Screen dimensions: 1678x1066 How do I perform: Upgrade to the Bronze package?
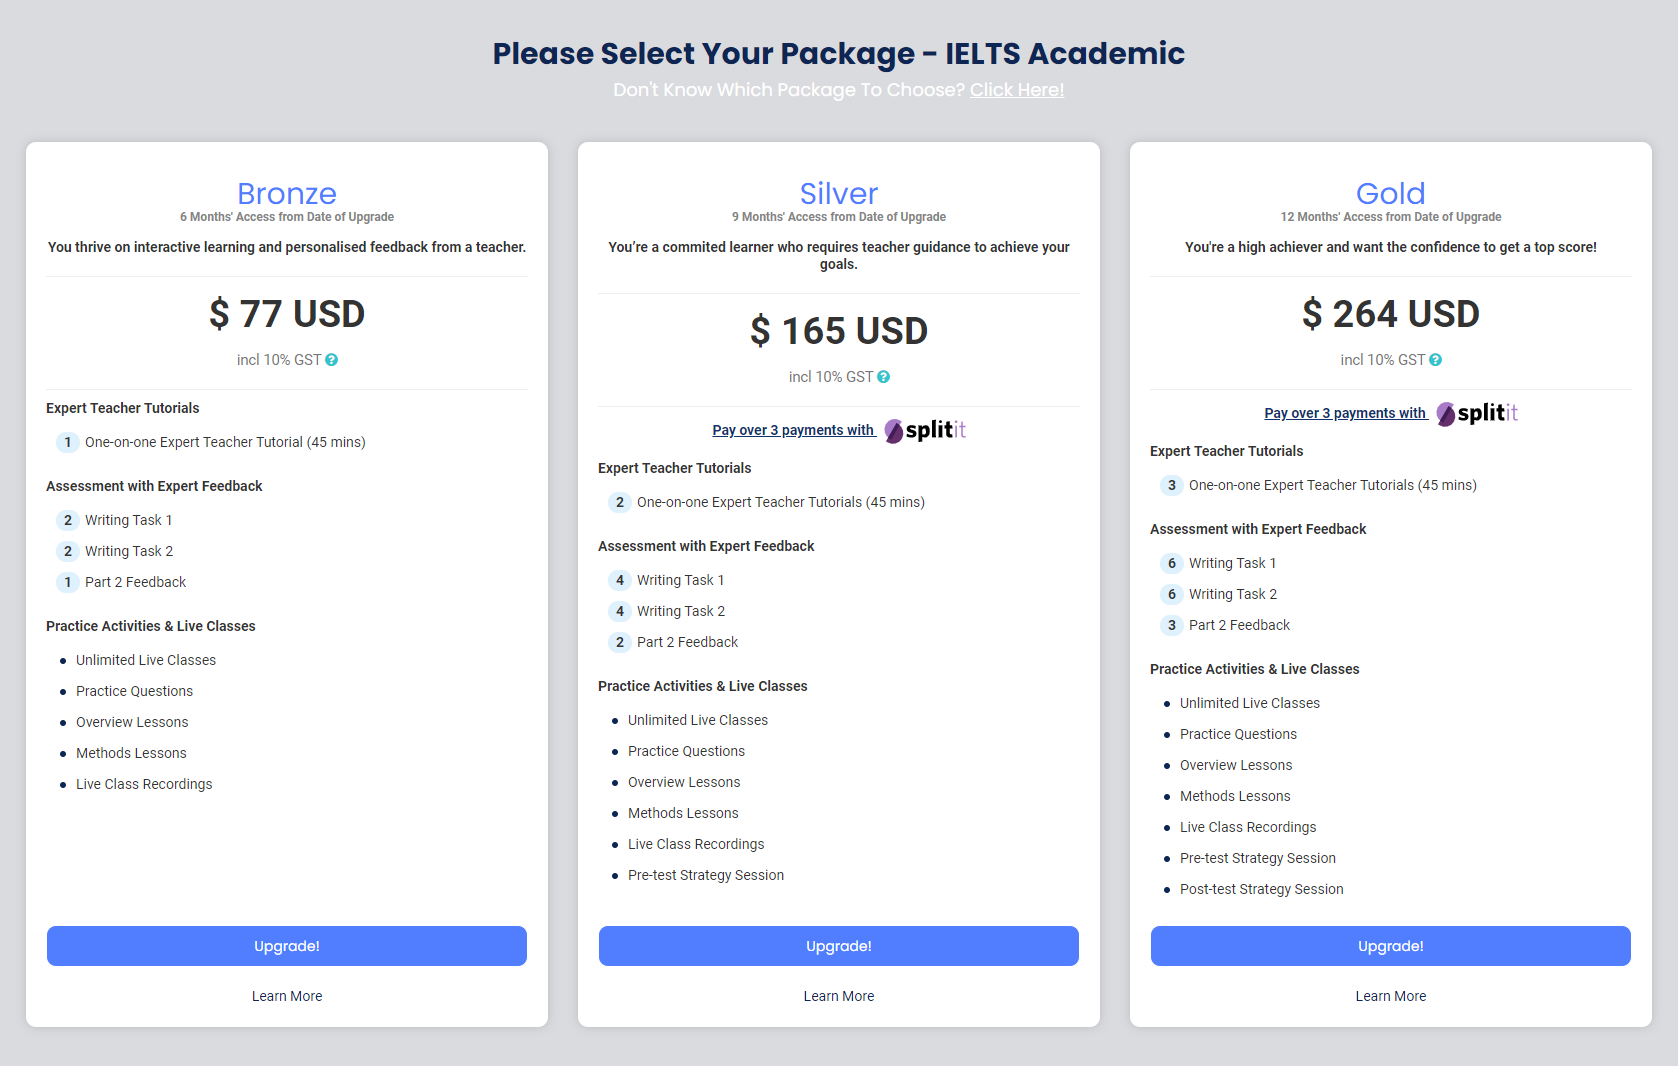[x=287, y=946]
